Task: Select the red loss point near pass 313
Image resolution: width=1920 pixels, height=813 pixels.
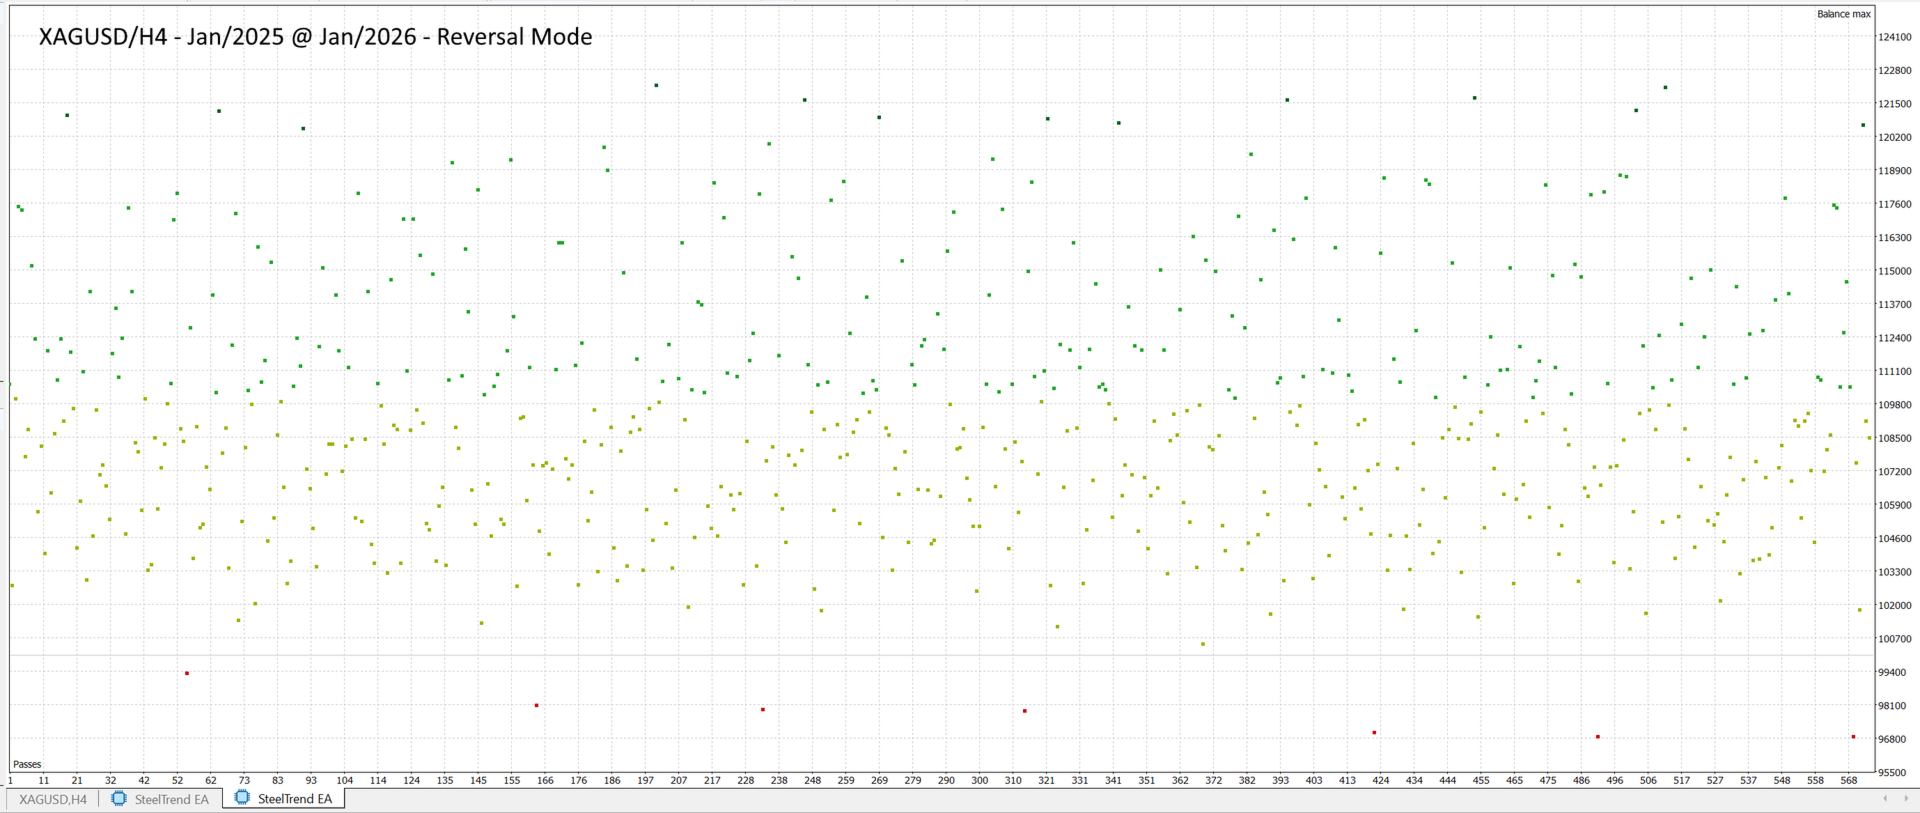Action: [x=1025, y=711]
